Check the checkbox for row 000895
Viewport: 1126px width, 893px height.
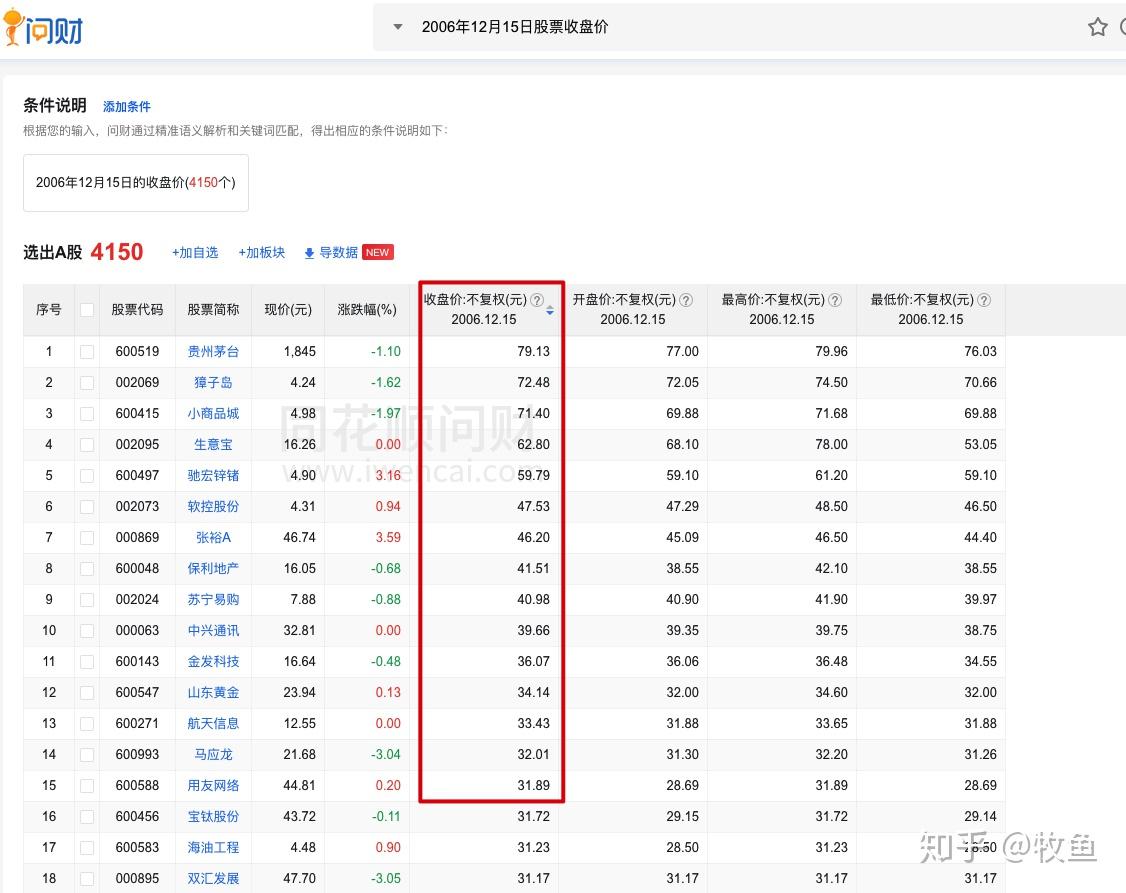(87, 879)
